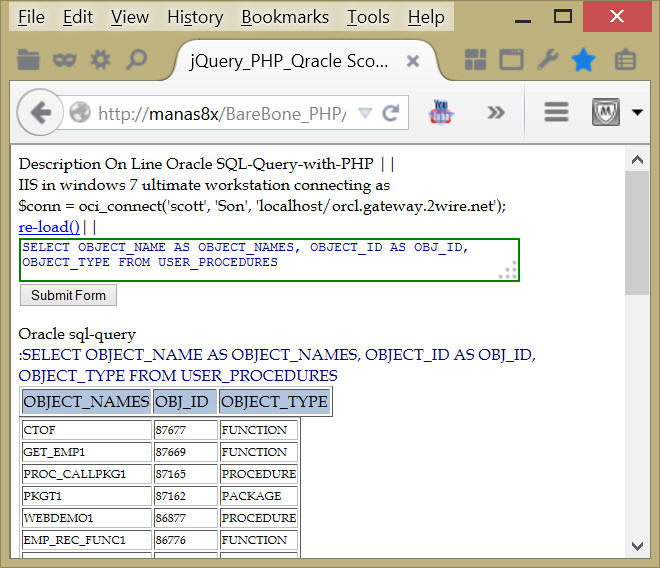Image resolution: width=660 pixels, height=568 pixels.
Task: Select the WEBDEMO1 cell
Action: click(x=86, y=517)
